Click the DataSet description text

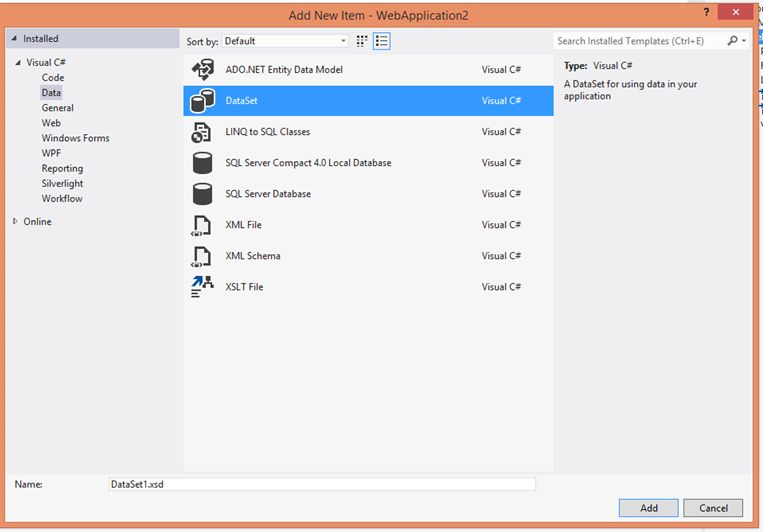(631, 90)
